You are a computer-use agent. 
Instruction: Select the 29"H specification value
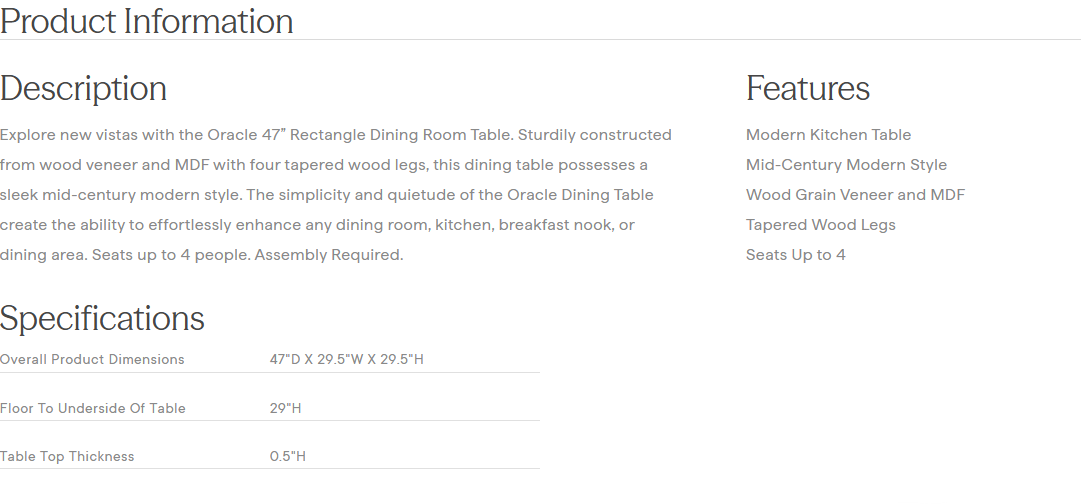click(x=286, y=408)
